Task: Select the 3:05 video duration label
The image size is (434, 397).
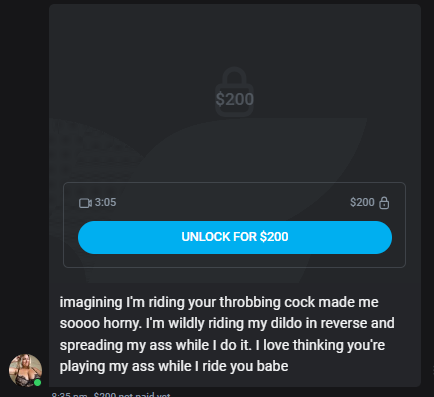Action: click(x=105, y=202)
